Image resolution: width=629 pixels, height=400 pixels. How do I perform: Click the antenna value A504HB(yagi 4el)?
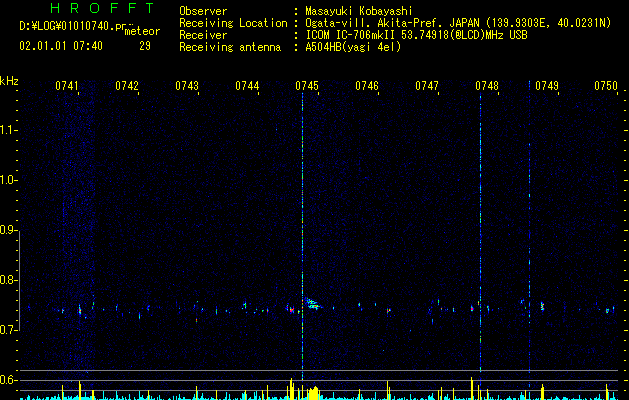[353, 47]
